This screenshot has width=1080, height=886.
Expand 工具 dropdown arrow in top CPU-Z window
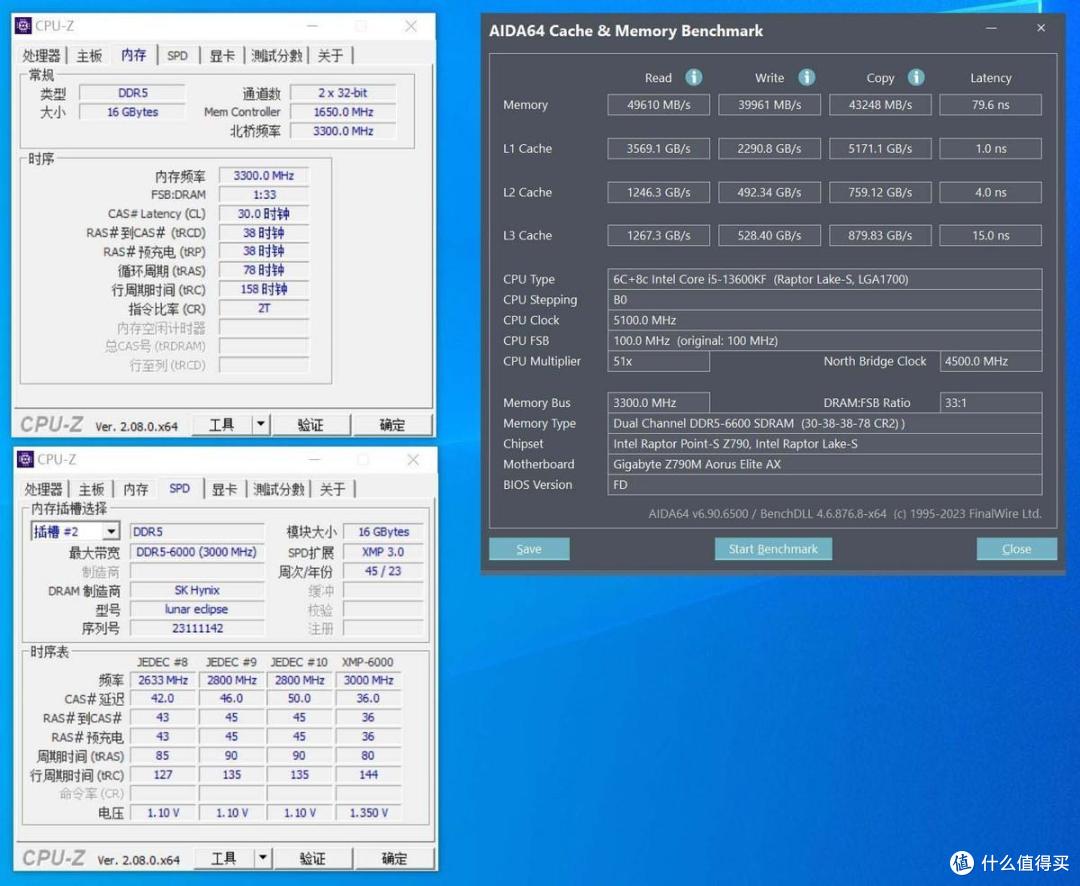pyautogui.click(x=261, y=425)
